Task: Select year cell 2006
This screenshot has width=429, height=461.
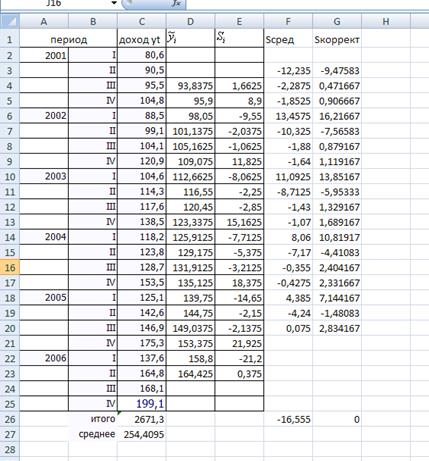Action: pos(44,358)
